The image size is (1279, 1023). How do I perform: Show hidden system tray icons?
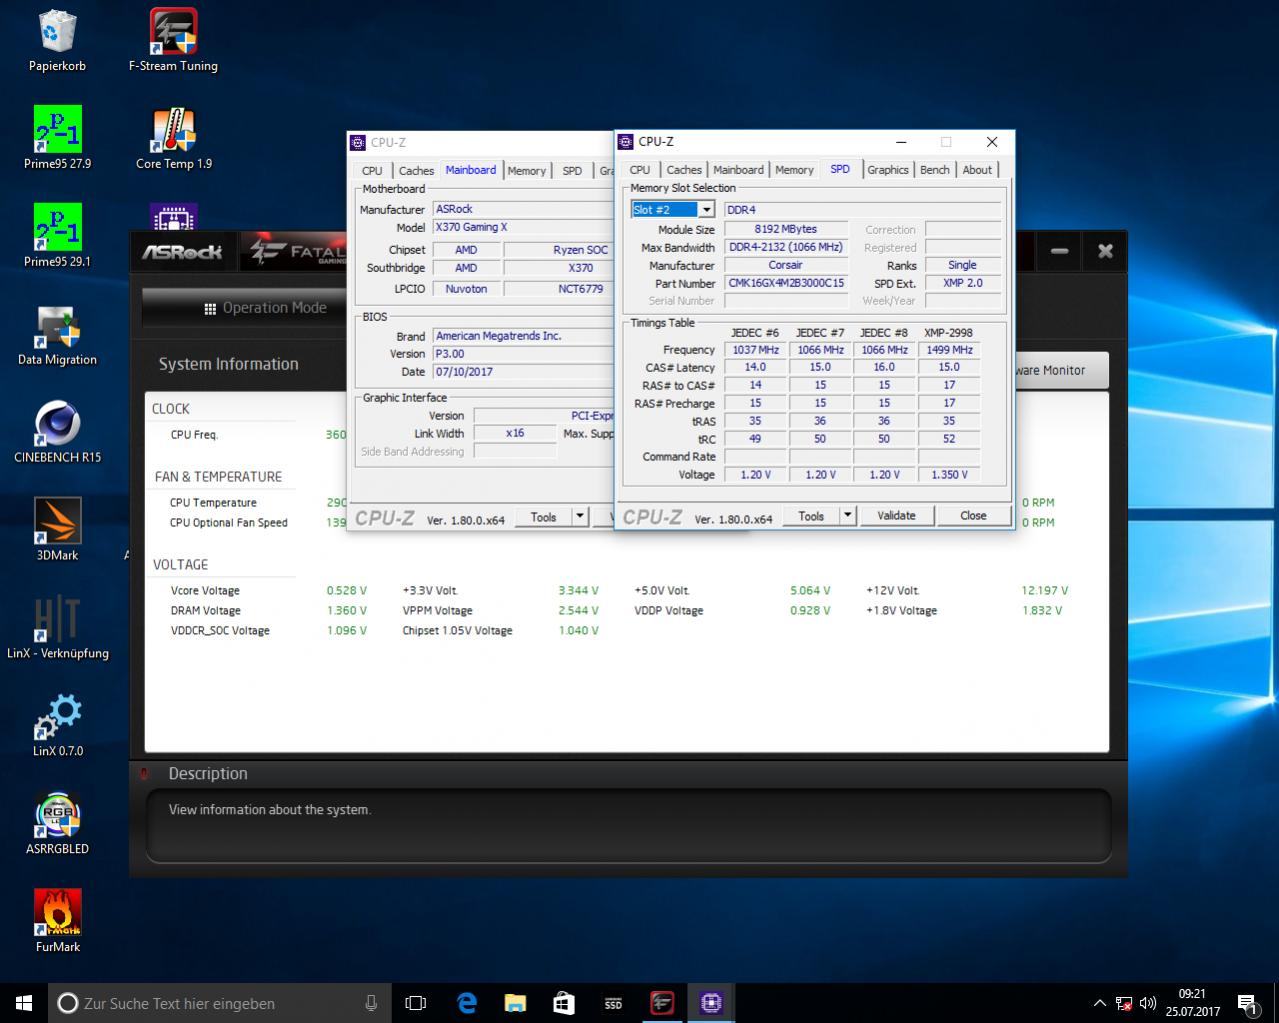click(1100, 1003)
